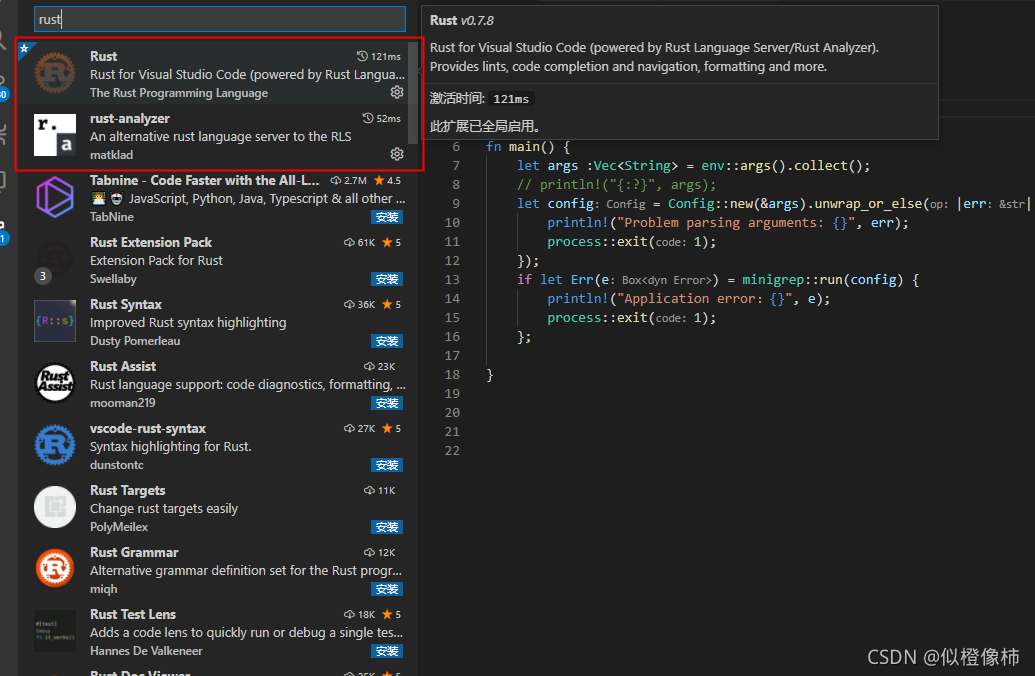Install the TabNine extension
The image size is (1035, 676).
387,217
